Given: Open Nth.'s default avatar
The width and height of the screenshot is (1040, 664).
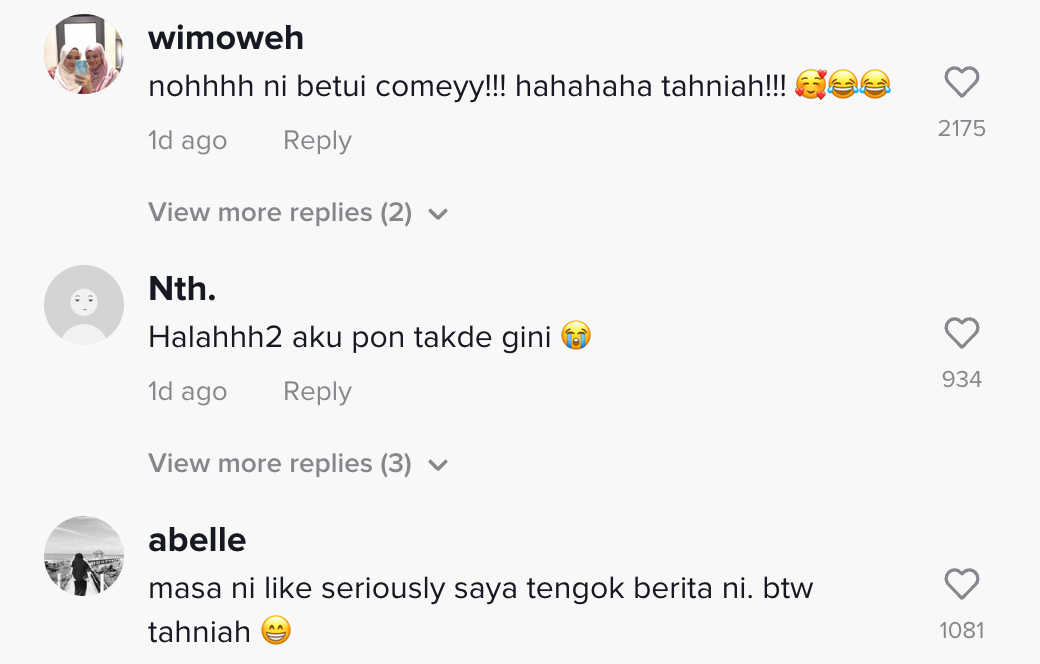Looking at the screenshot, I should [84, 305].
